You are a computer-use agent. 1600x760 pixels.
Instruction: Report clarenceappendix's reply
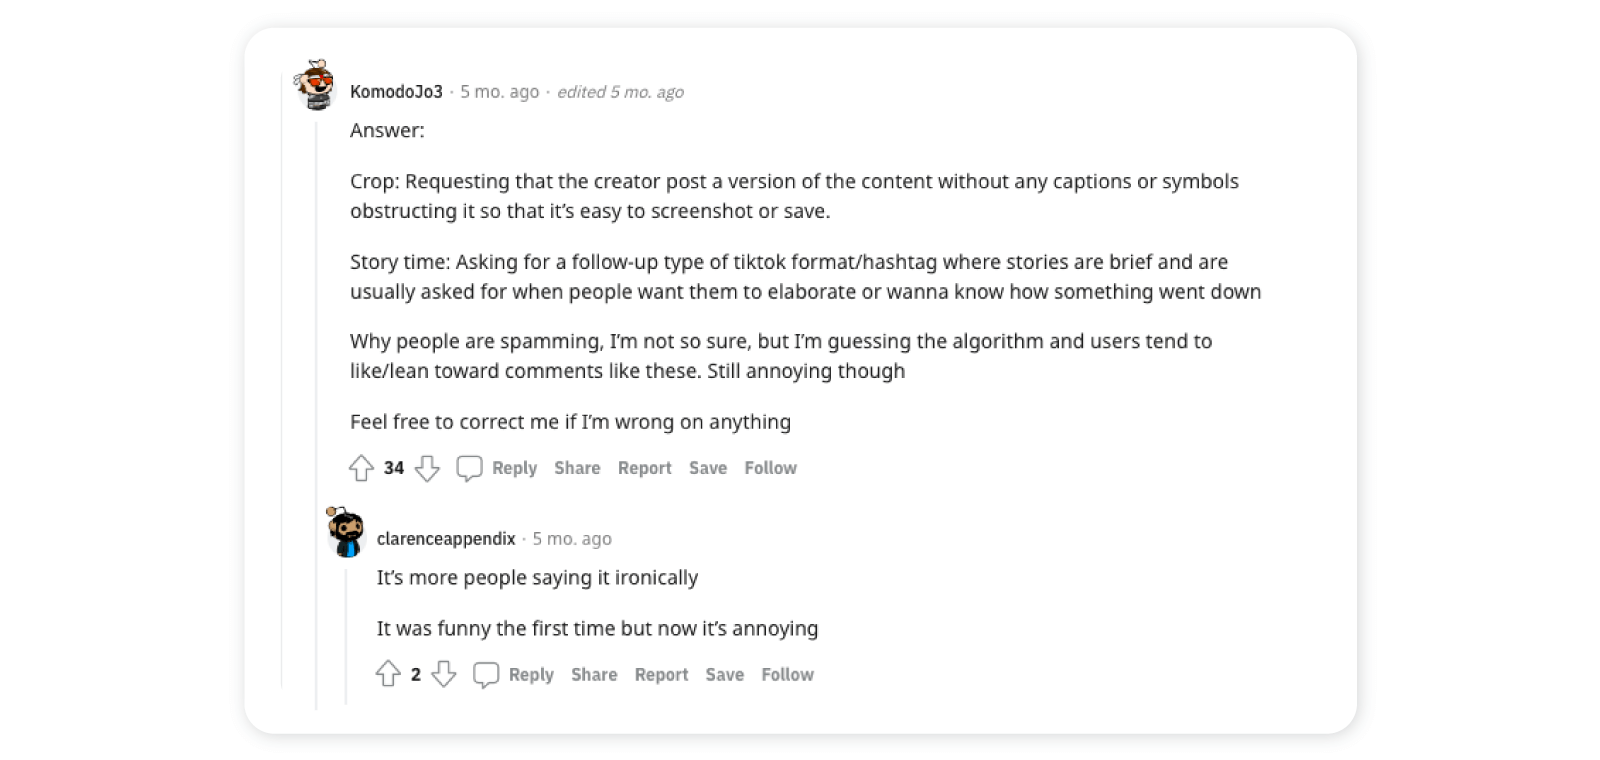(661, 674)
